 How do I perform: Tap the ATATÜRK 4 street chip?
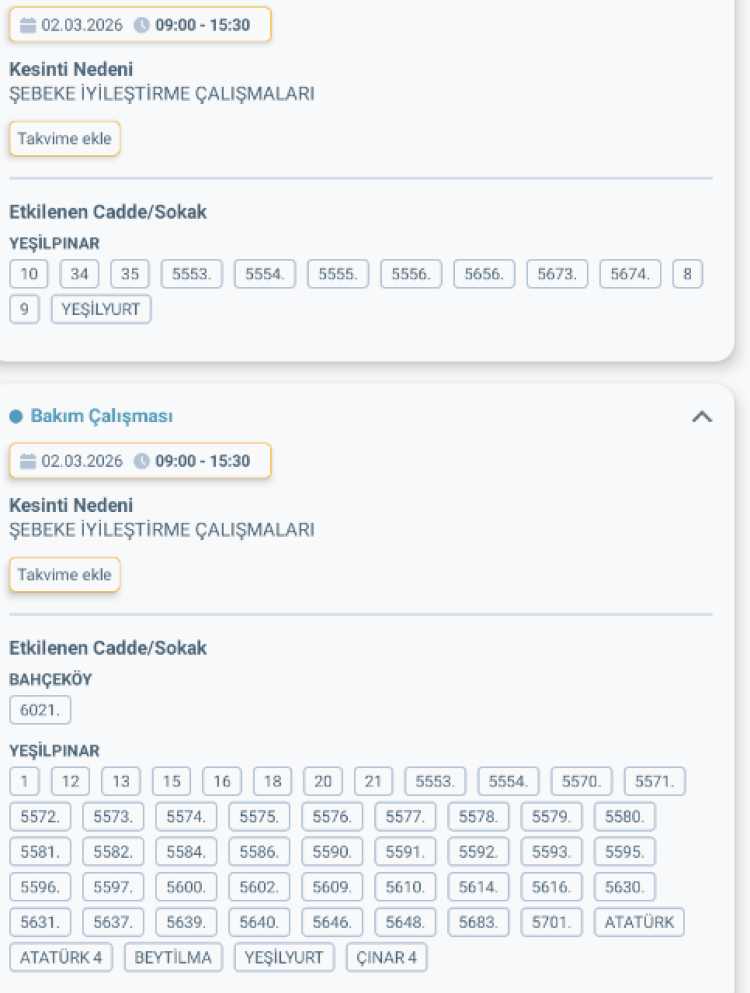pyautogui.click(x=62, y=957)
